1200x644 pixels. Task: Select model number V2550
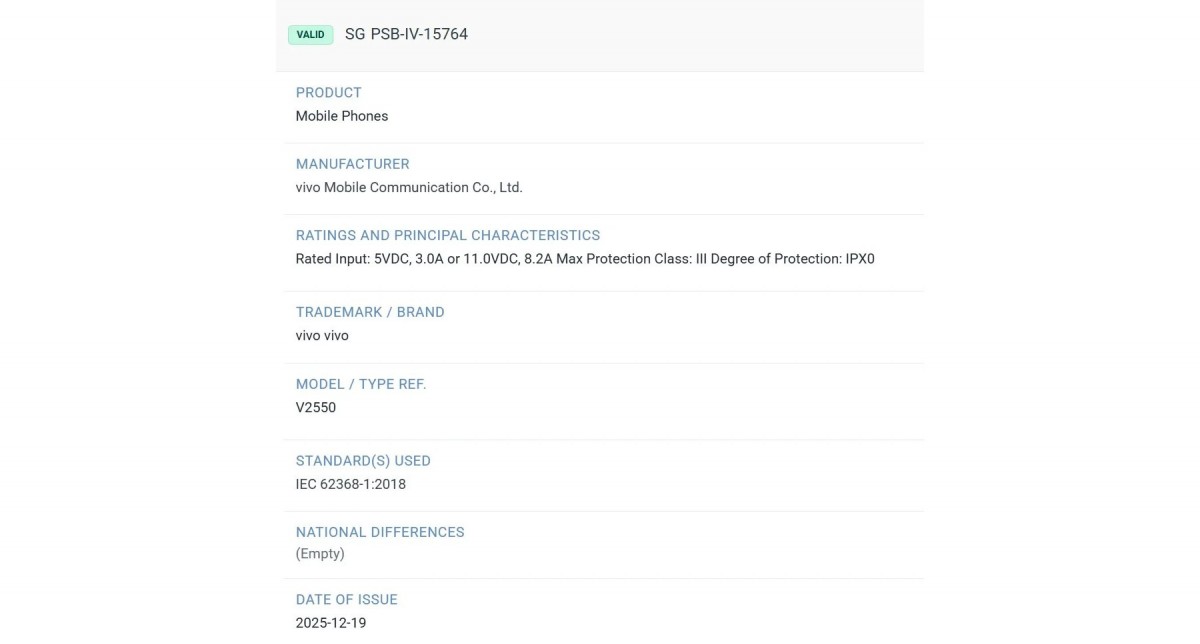point(315,408)
